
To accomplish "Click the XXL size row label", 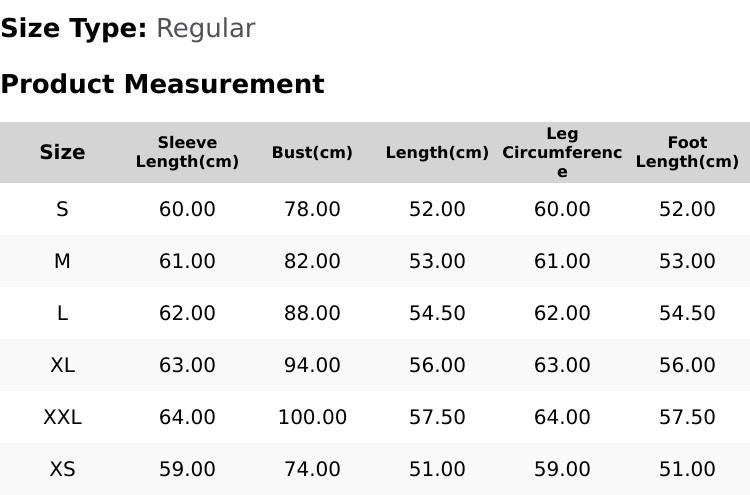I will (62, 417).
